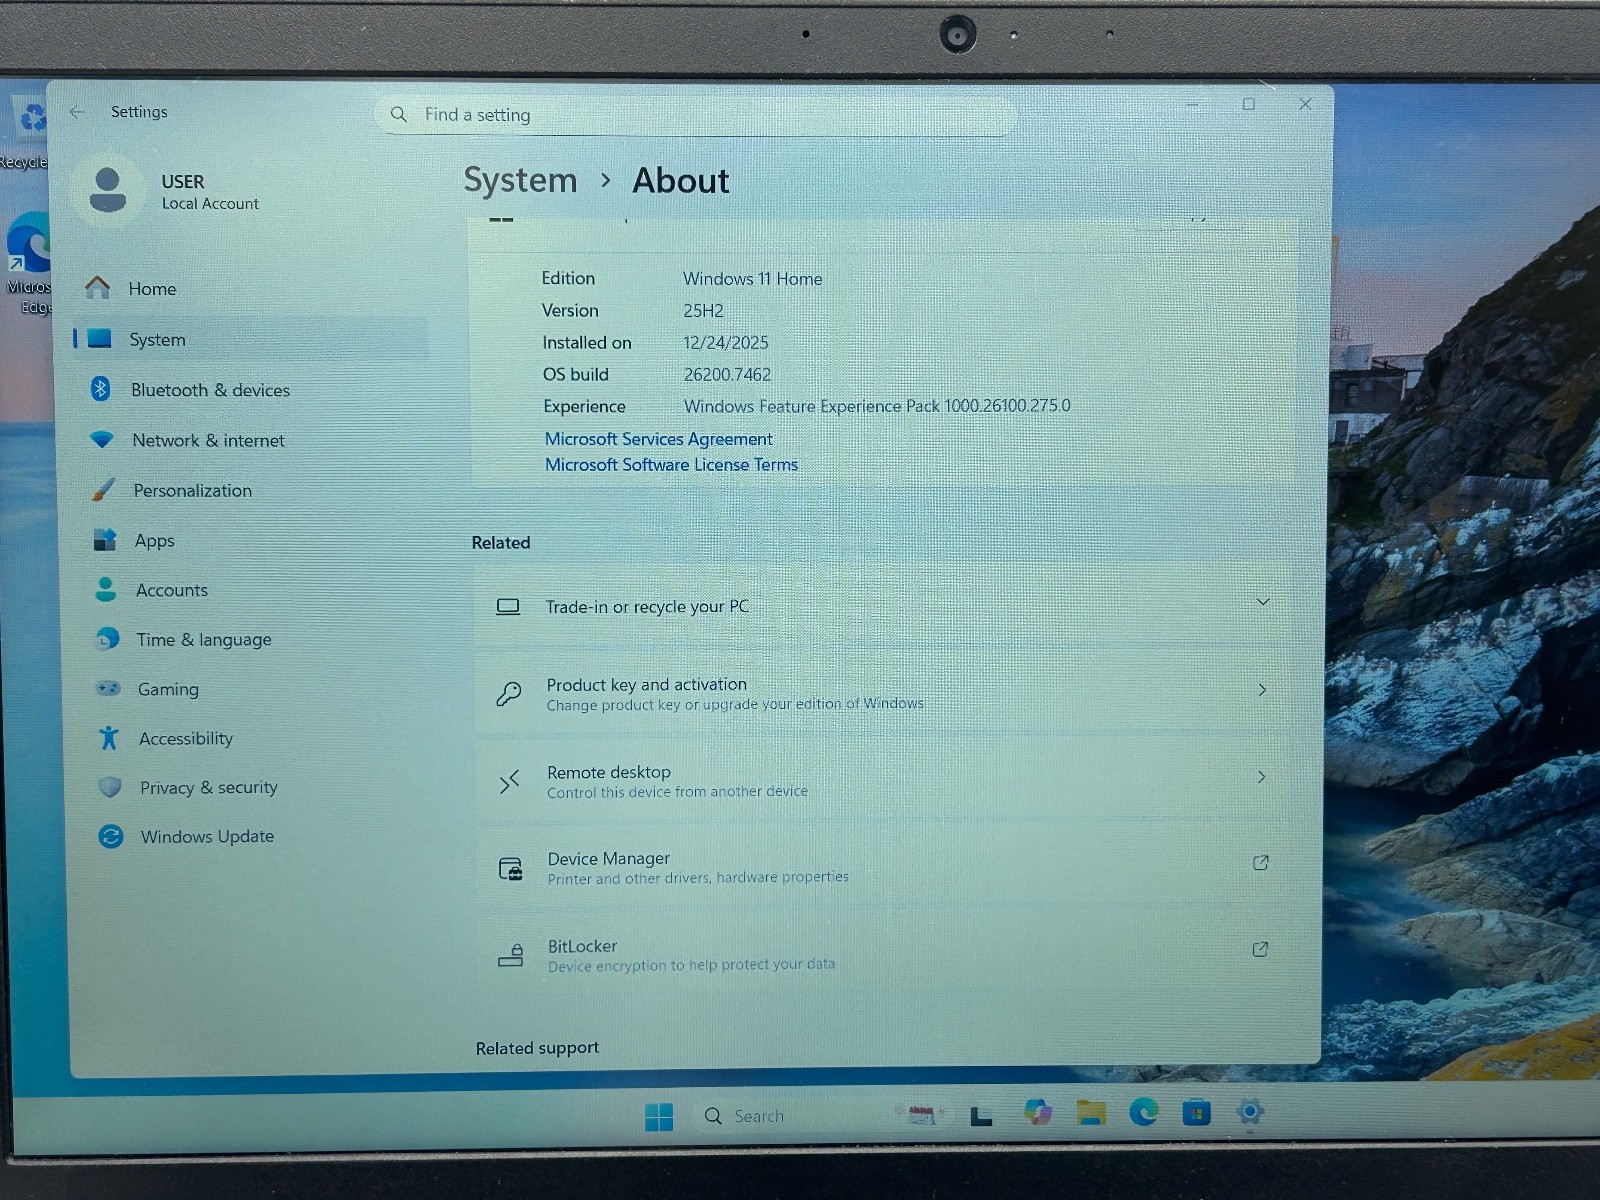1600x1200 pixels.
Task: Click the Accounts person icon
Action: (x=106, y=589)
